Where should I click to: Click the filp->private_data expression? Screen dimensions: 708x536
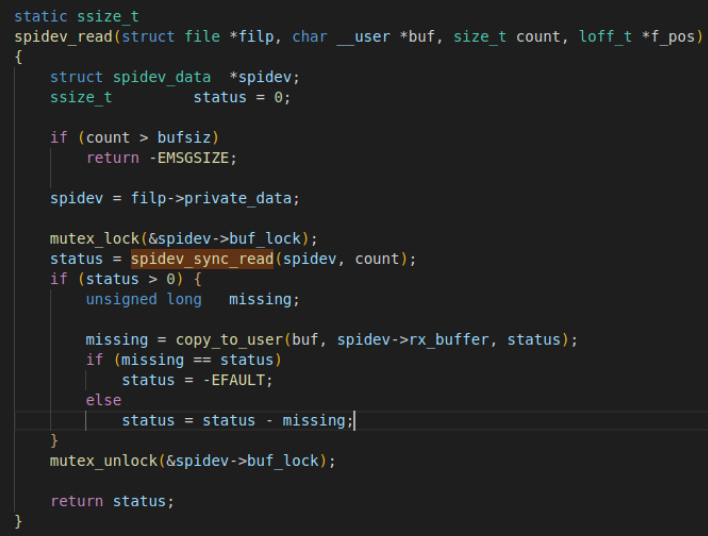pyautogui.click(x=211, y=199)
